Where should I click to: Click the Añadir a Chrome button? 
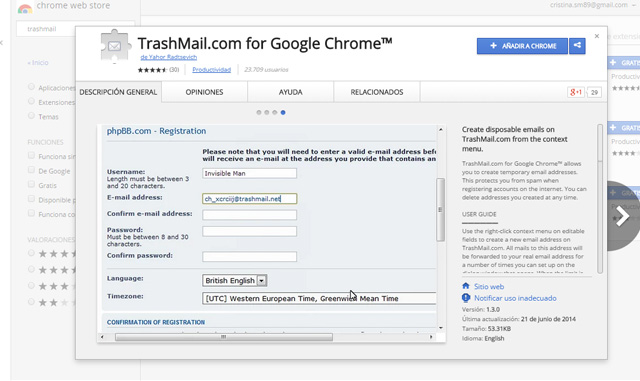tap(522, 46)
